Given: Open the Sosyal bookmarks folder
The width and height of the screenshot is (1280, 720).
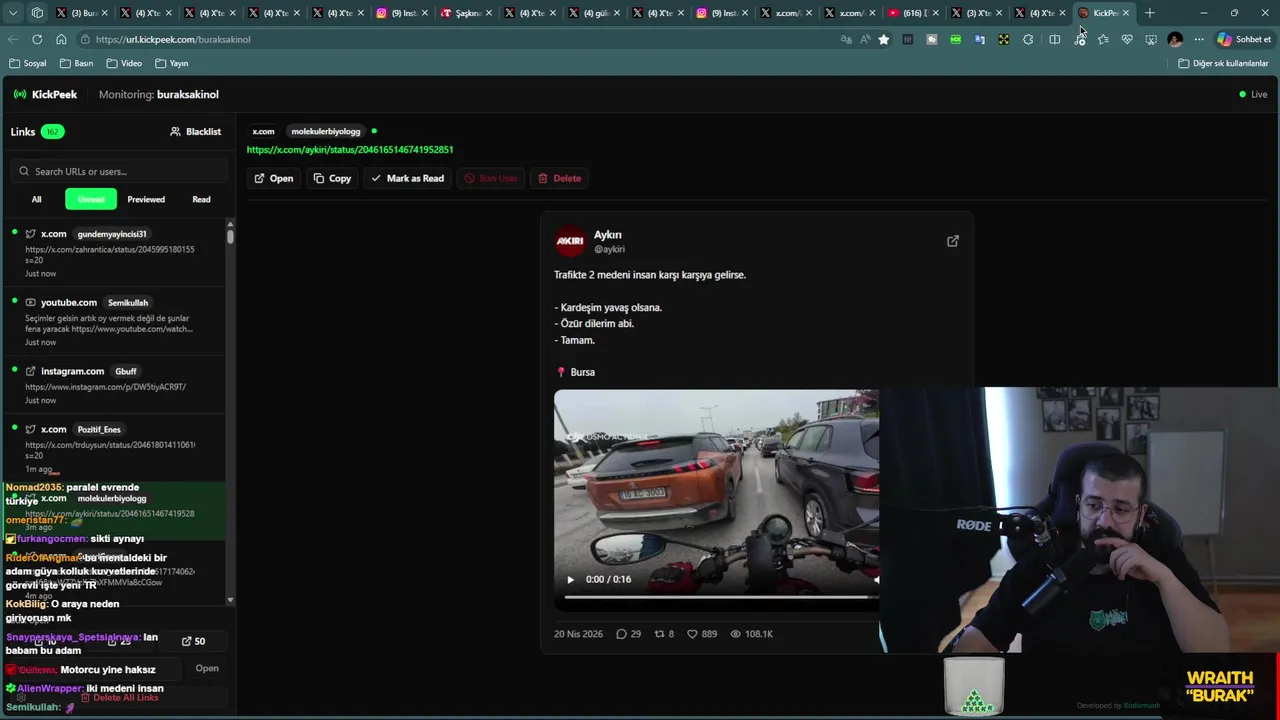Looking at the screenshot, I should pyautogui.click(x=28, y=63).
